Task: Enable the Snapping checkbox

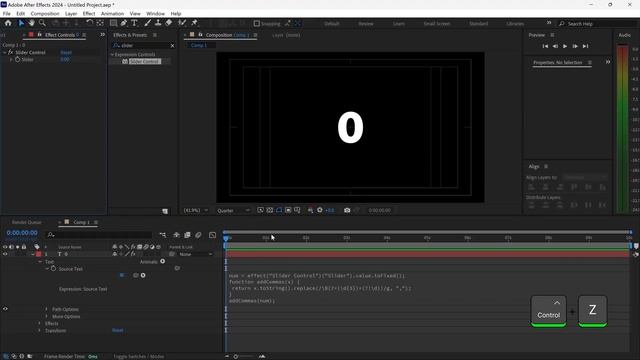Action: (257, 24)
